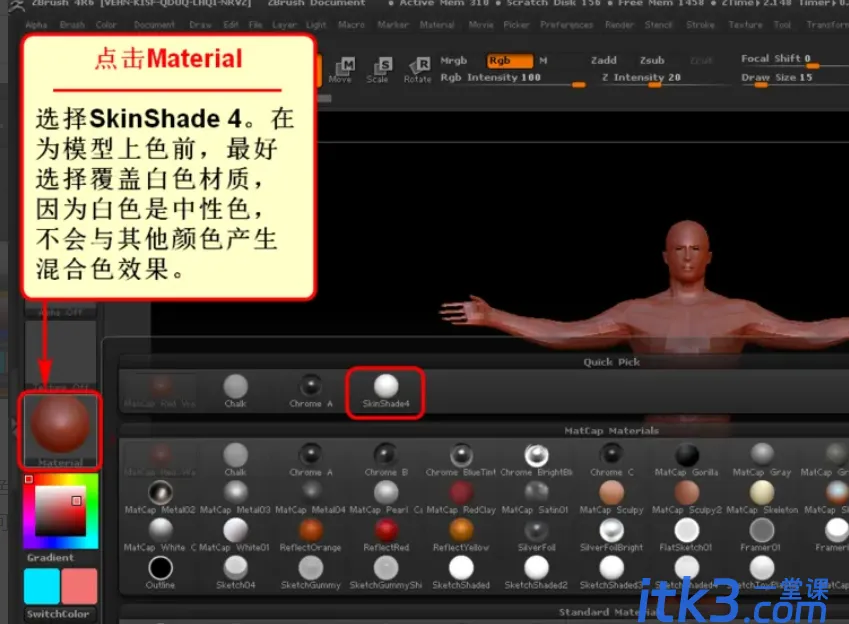
Task: Select Chrome A in the MatCap Materials list
Action: (311, 460)
